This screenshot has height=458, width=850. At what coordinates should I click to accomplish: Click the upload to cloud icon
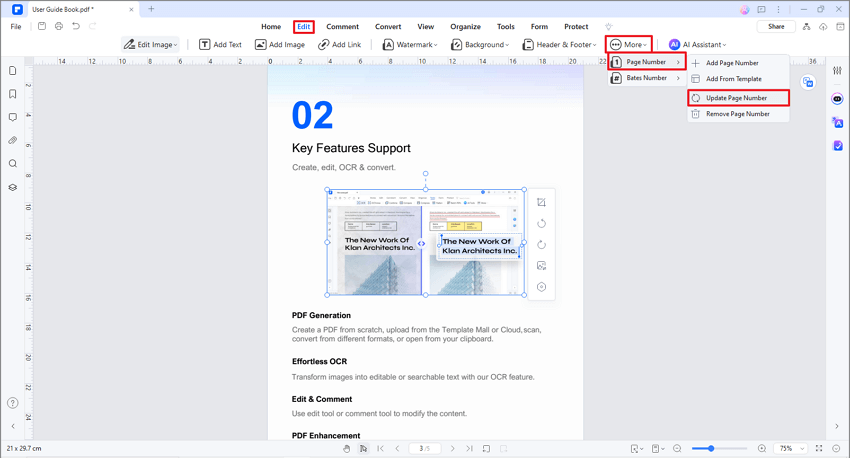coord(823,27)
